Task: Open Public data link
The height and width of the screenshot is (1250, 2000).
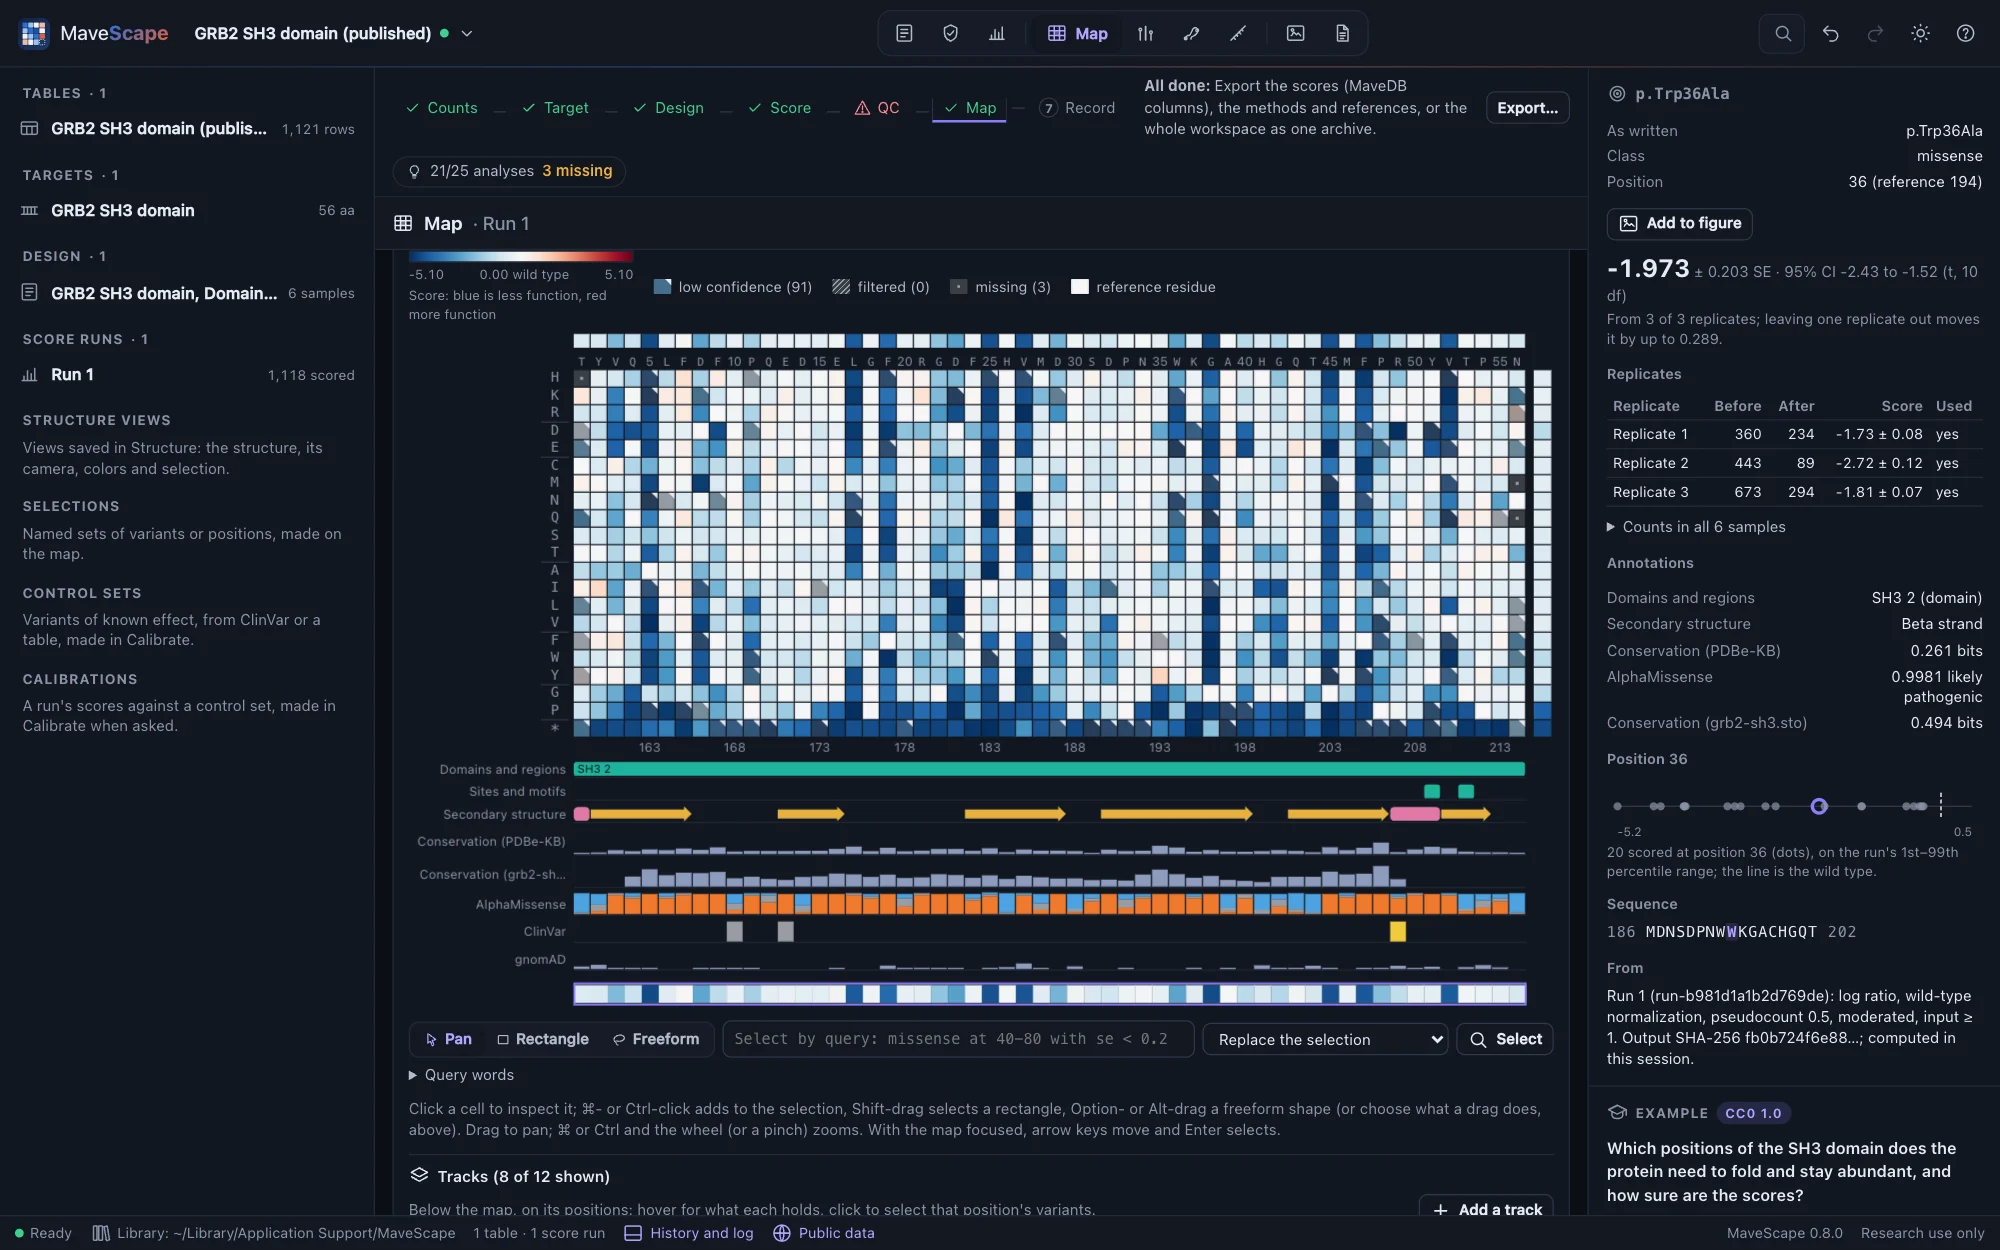Action: (824, 1233)
